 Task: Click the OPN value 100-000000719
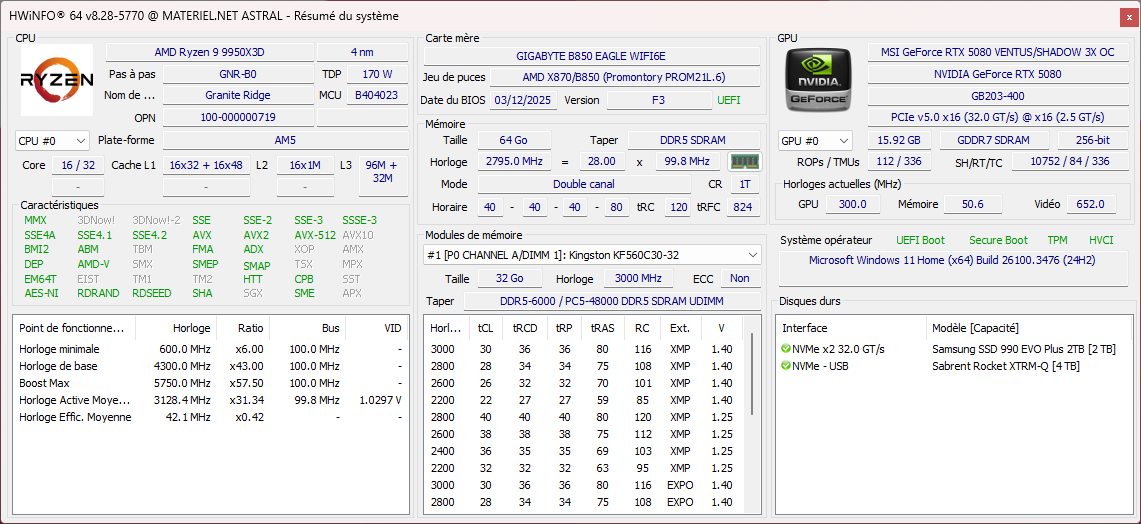(238, 117)
